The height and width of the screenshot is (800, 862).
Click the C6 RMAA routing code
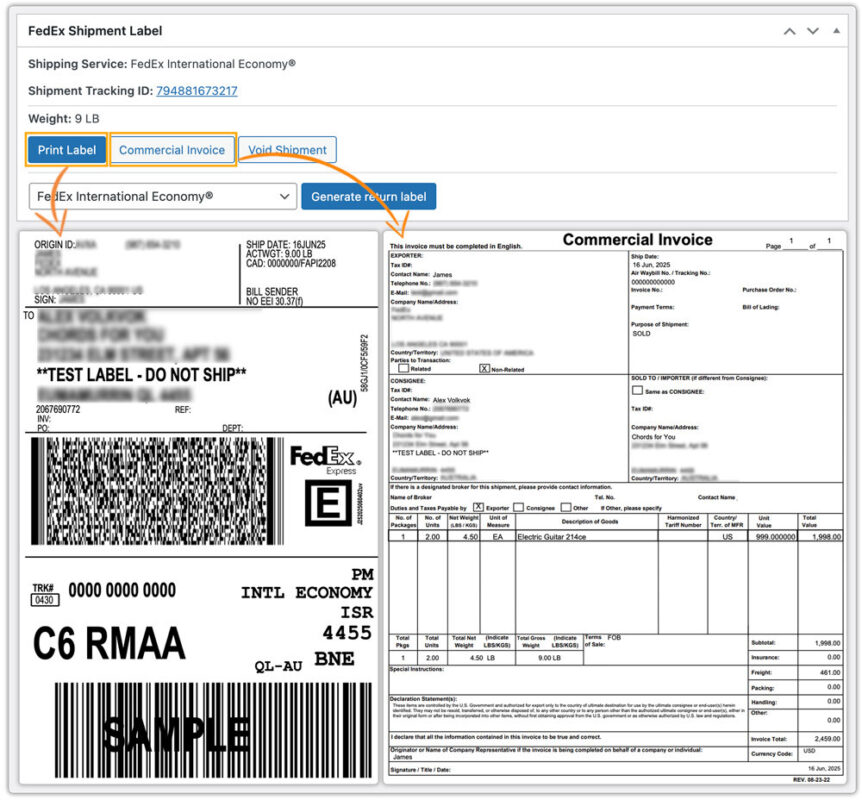[x=109, y=643]
